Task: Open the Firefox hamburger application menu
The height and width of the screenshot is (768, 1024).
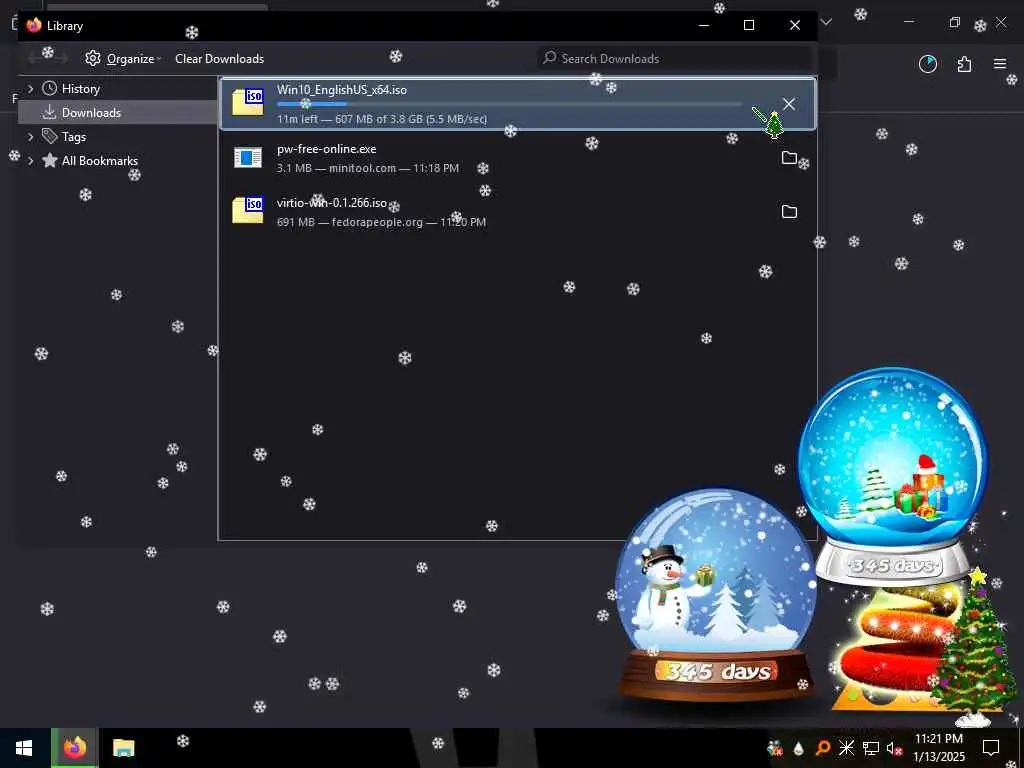Action: pyautogui.click(x=1000, y=64)
